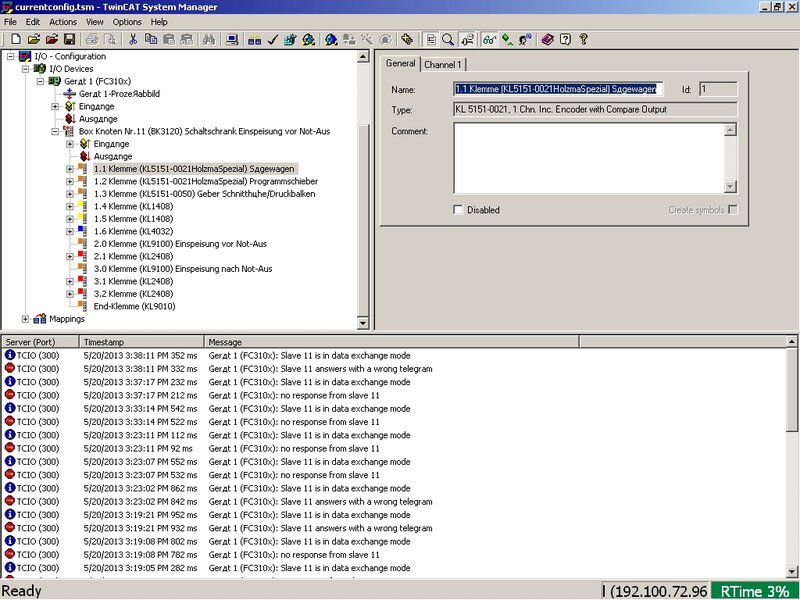Click the New document toolbar icon
This screenshot has width=800, height=600.
[17, 40]
